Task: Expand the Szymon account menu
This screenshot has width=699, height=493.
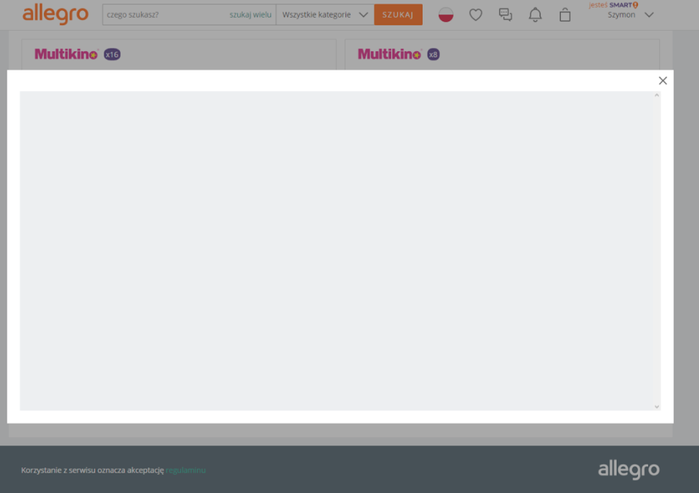Action: 630,15
